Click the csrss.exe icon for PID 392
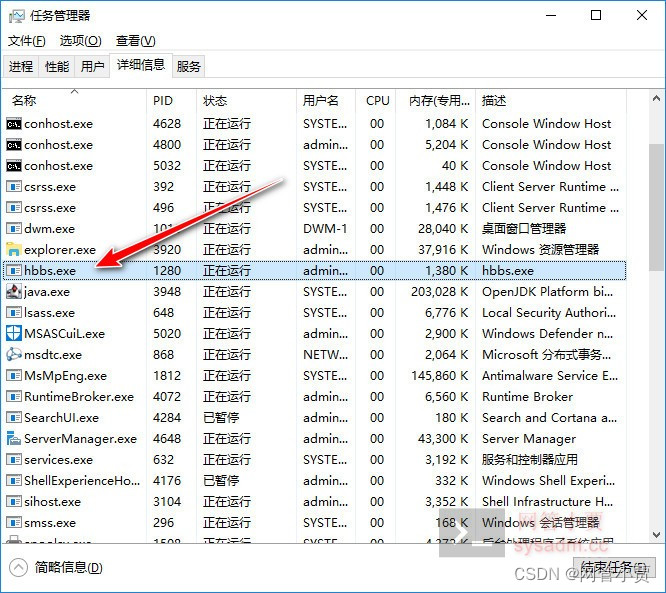Viewport: 666px width, 593px height. [x=14, y=187]
